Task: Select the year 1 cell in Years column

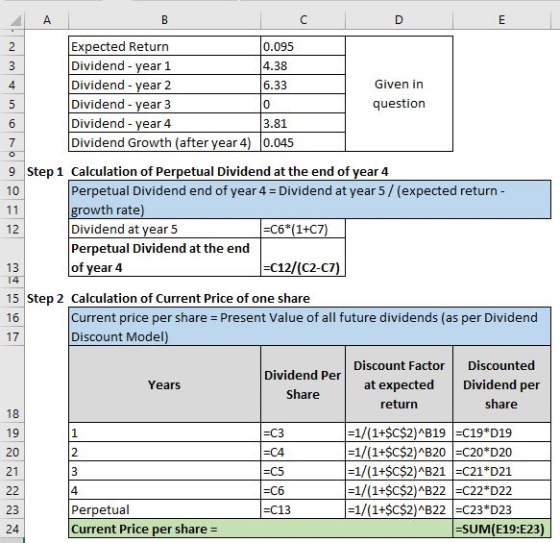Action: [x=164, y=433]
